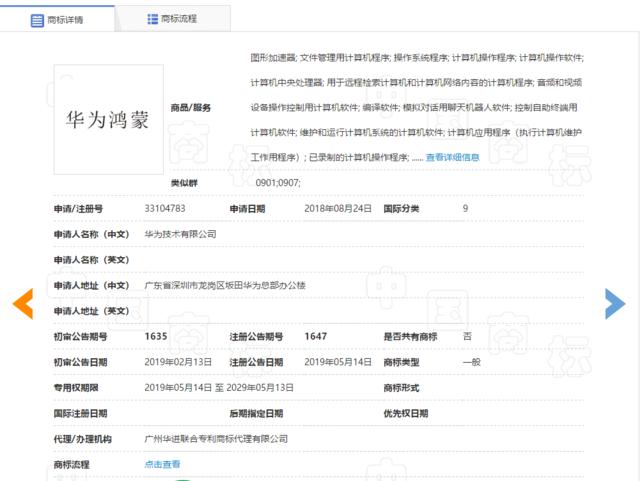640x481 pixels.
Task: Switch to the 商标流程 tab
Action: pyautogui.click(x=173, y=19)
